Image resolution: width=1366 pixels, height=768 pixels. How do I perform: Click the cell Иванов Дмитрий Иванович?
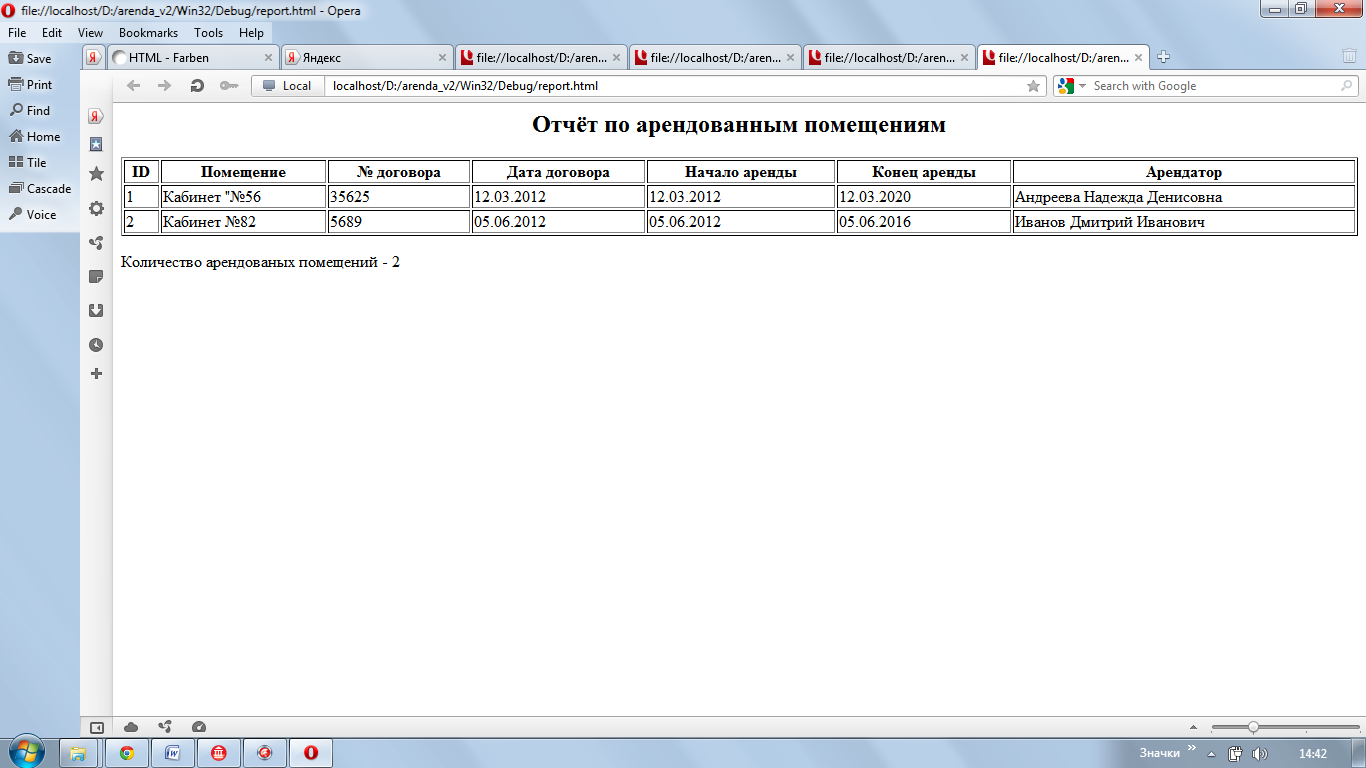tap(1184, 221)
